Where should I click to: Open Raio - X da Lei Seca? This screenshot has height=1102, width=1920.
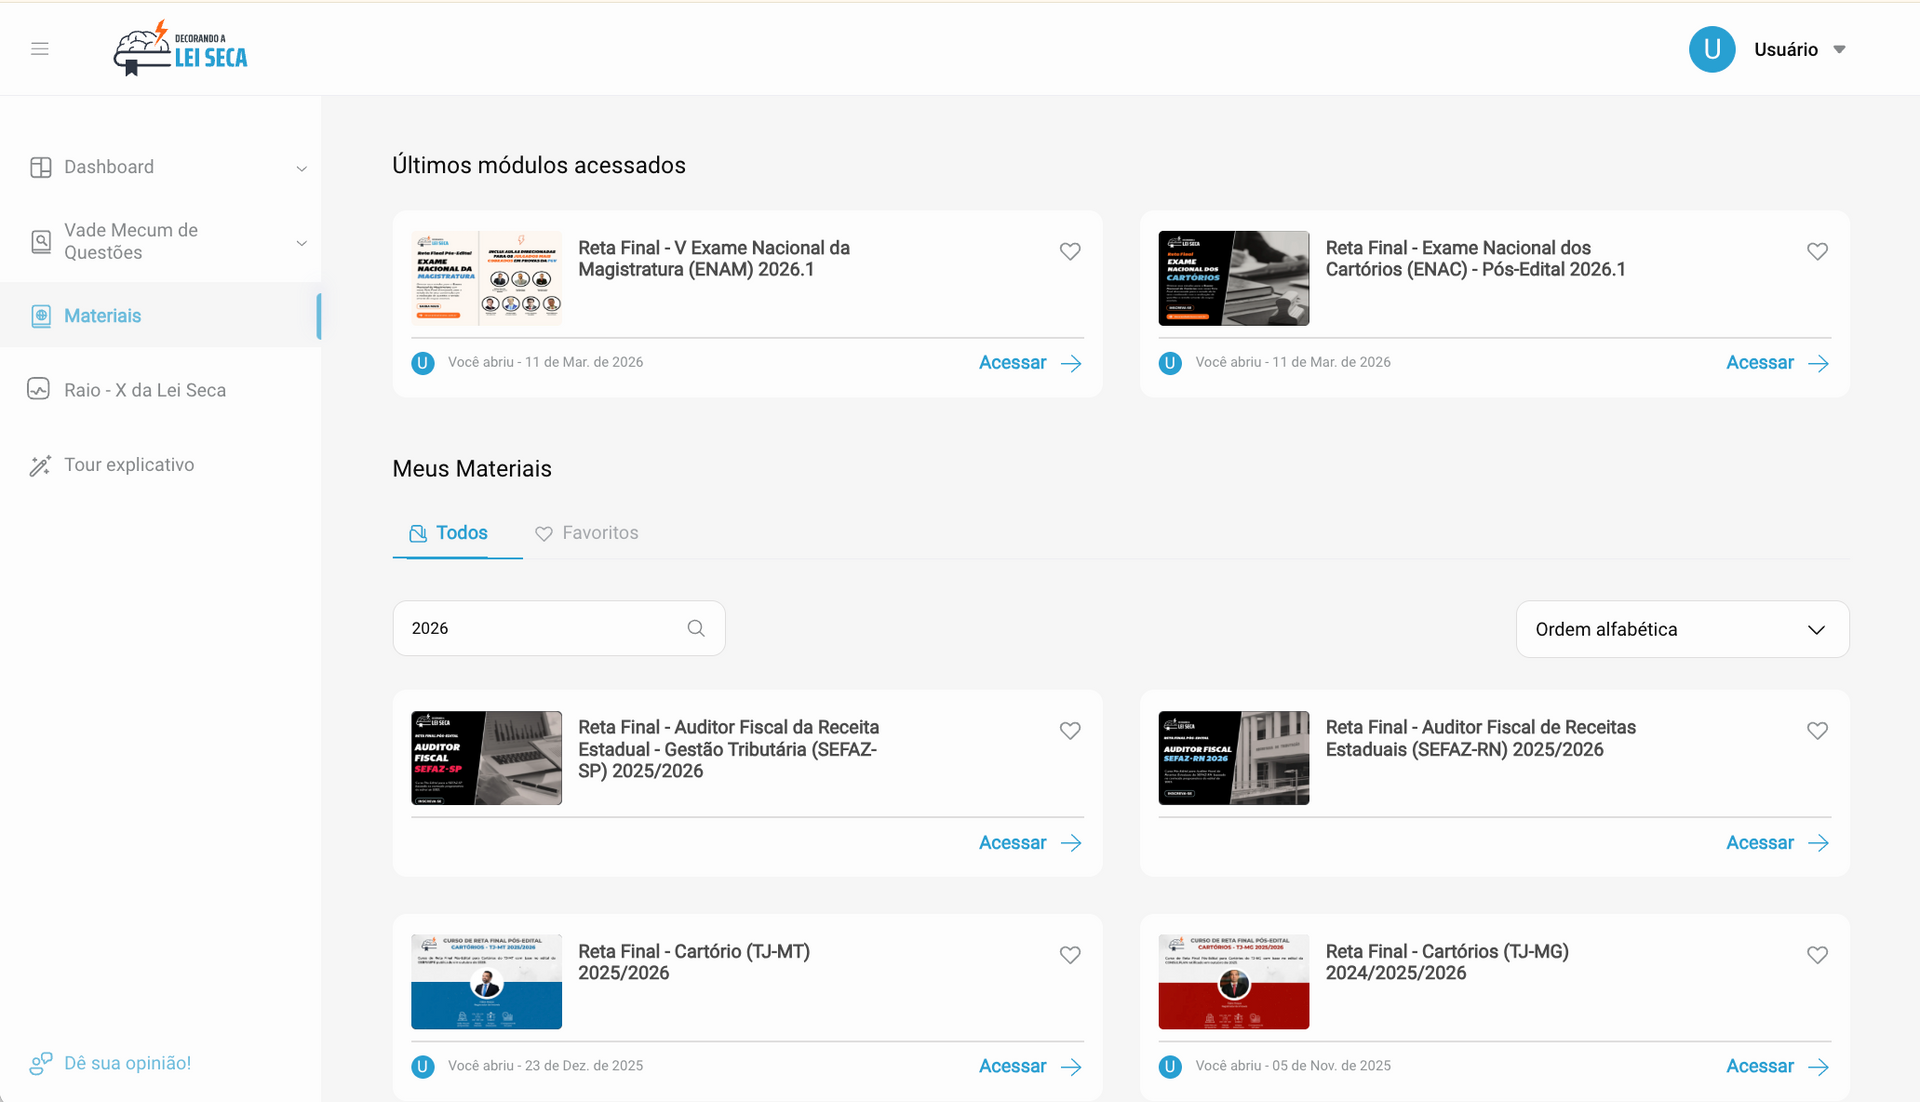pyautogui.click(x=145, y=390)
